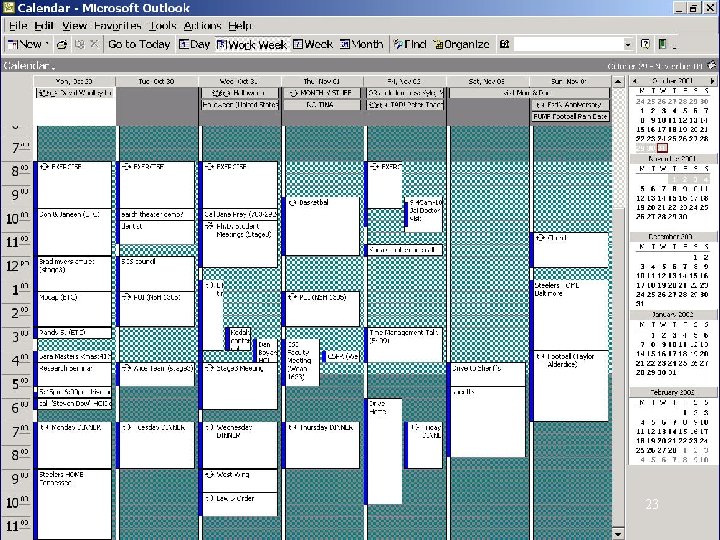Select the FURF Football Rain Date event
The width and height of the screenshot is (720, 540).
point(571,117)
